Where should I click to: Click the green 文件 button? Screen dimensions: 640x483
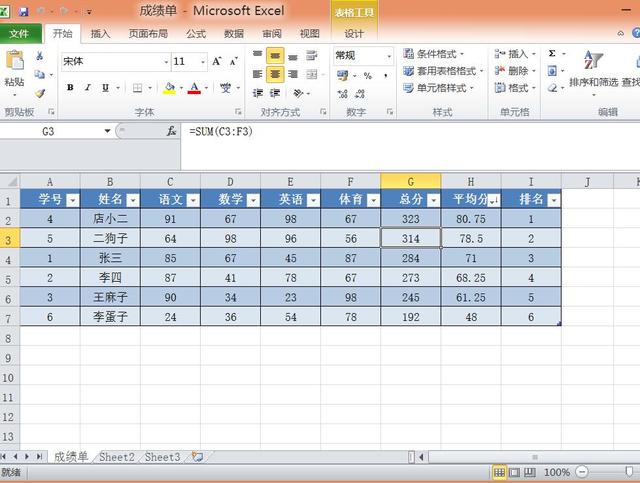(x=20, y=33)
